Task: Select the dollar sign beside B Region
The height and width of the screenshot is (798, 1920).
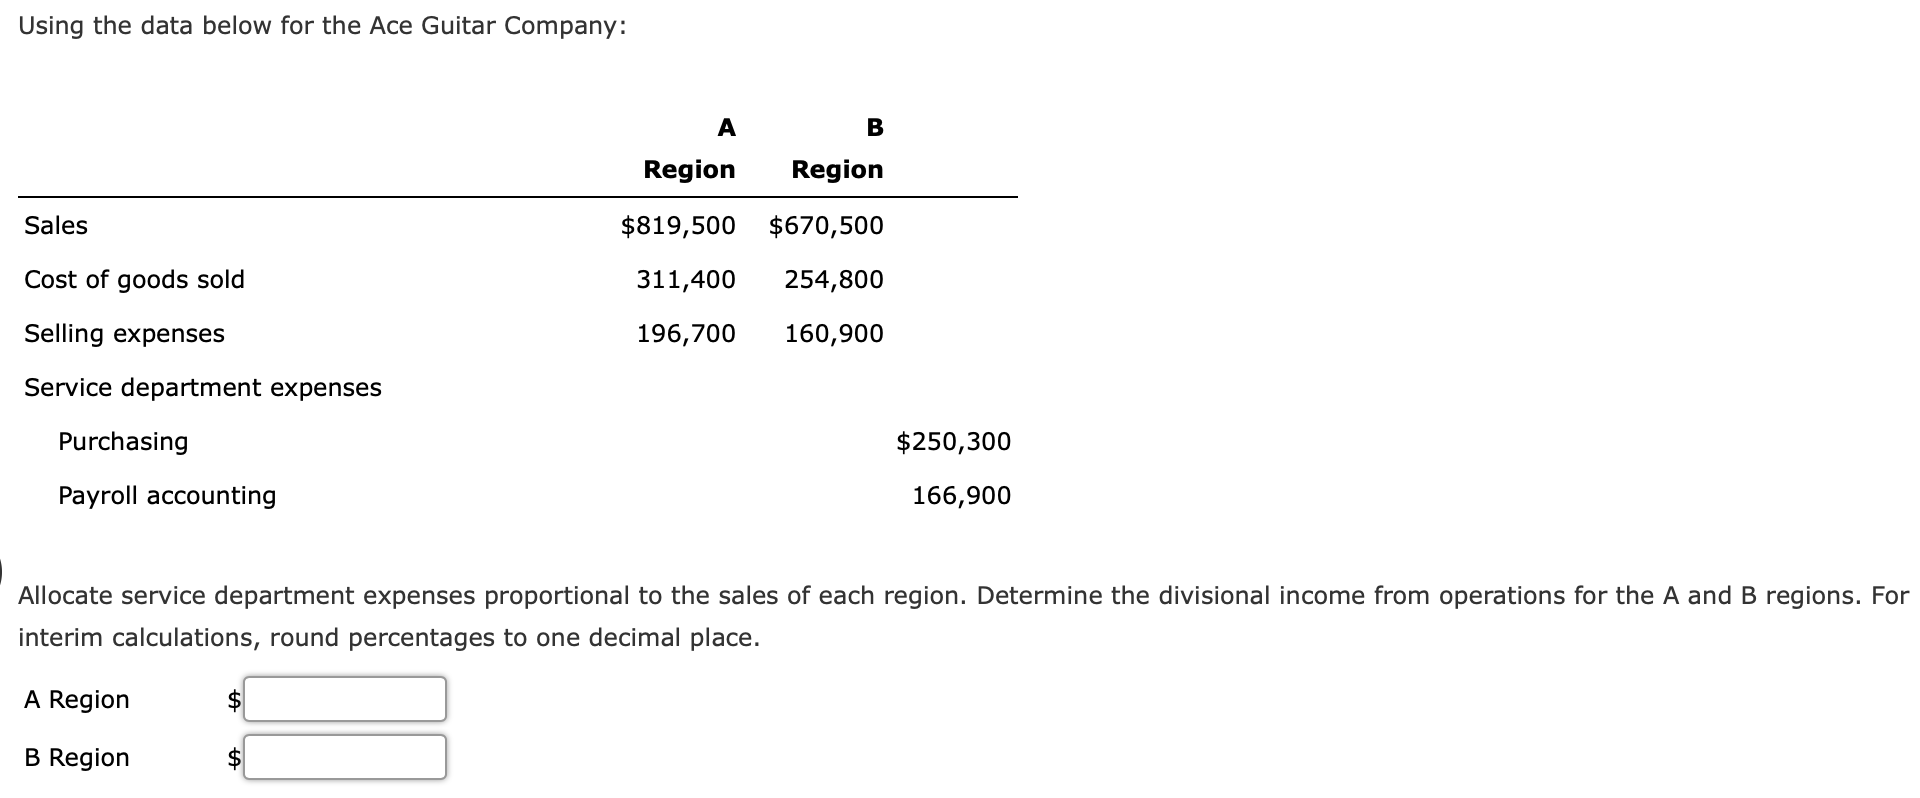Action: [233, 757]
